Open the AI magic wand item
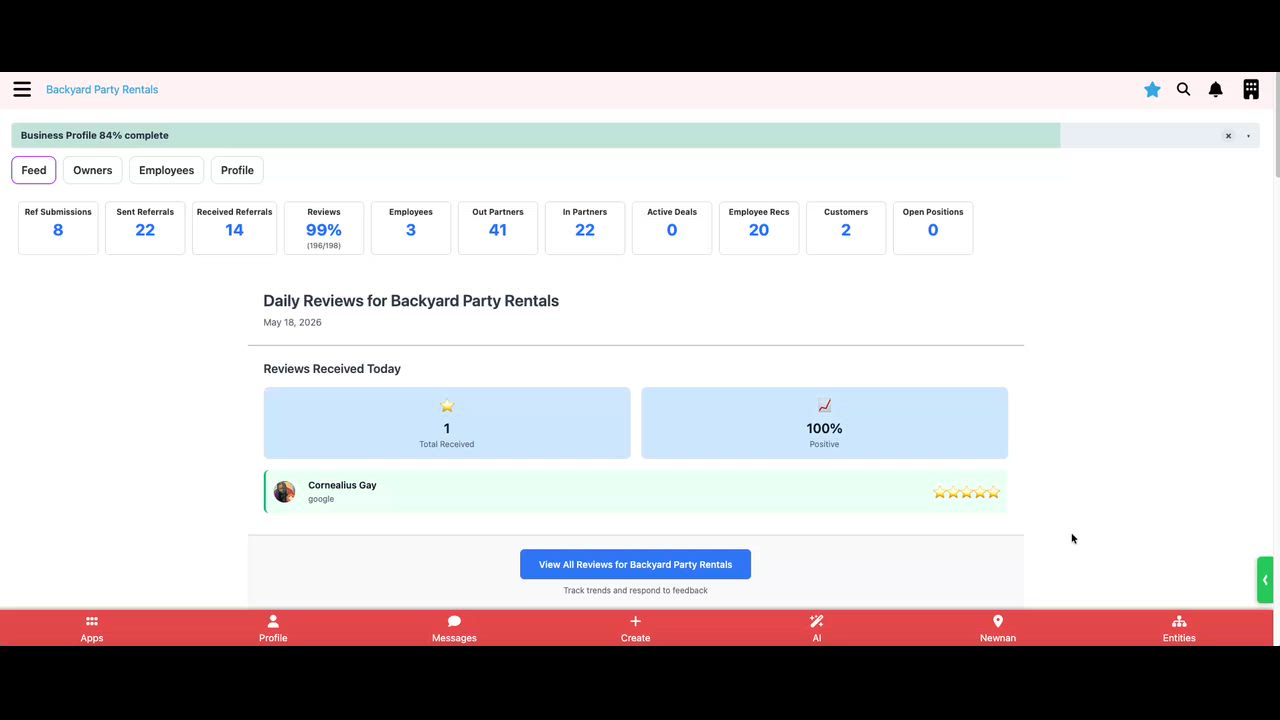The height and width of the screenshot is (720, 1280). point(817,628)
